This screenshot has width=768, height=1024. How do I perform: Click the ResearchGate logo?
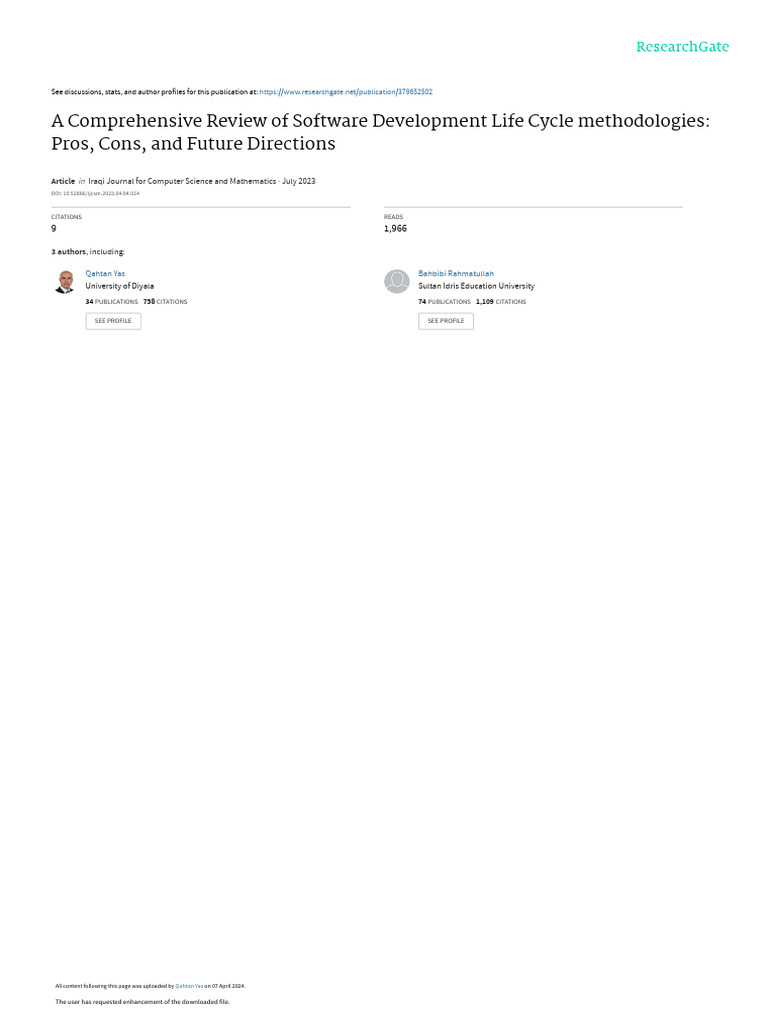[682, 47]
